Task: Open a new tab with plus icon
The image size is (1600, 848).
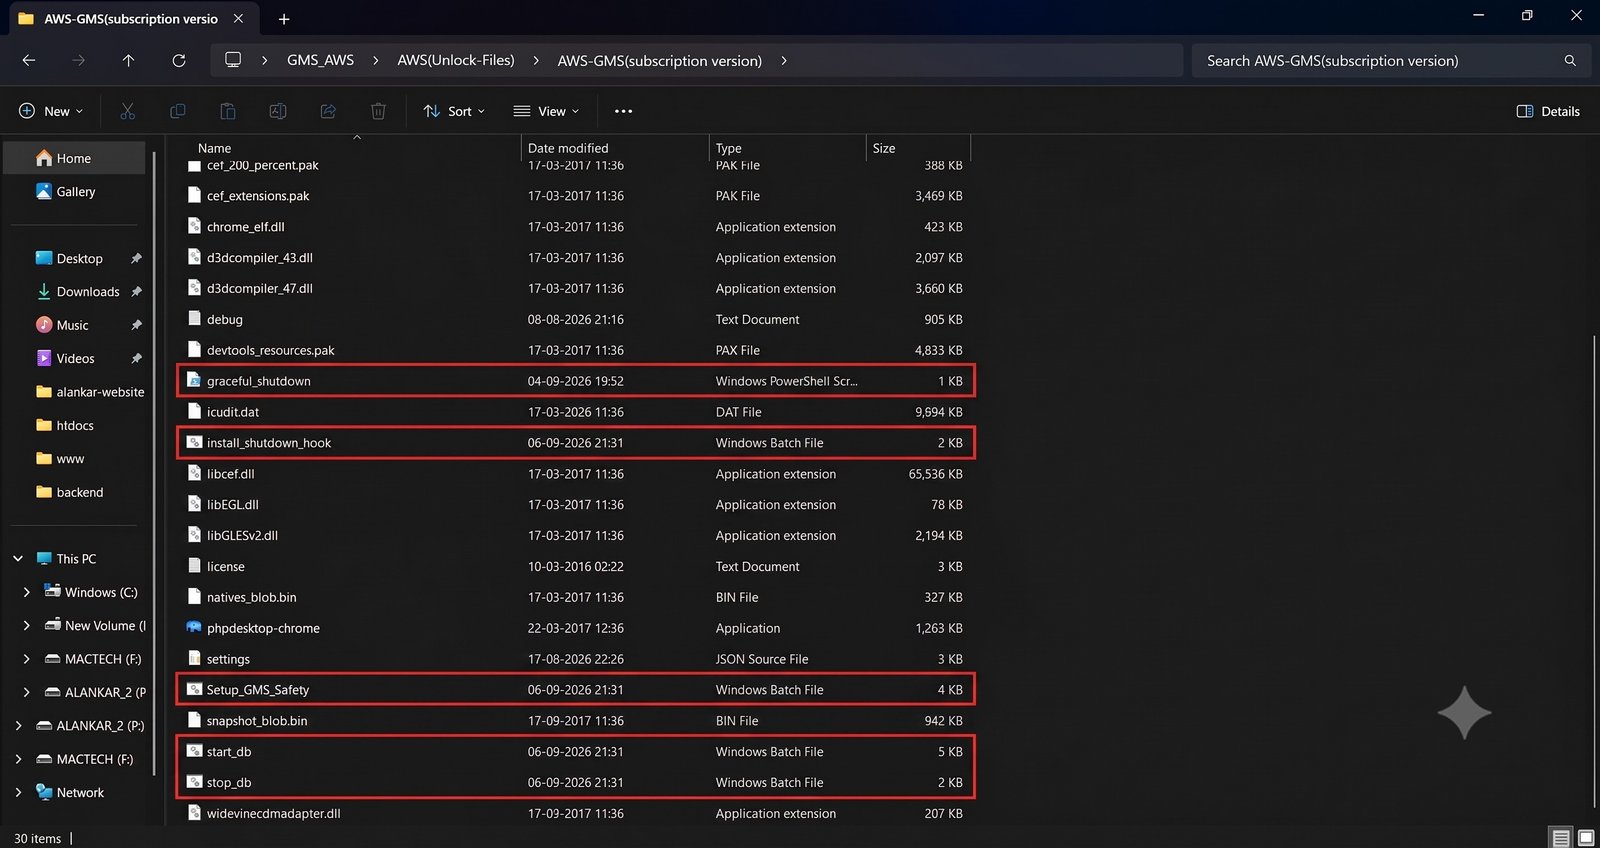Action: 284,19
